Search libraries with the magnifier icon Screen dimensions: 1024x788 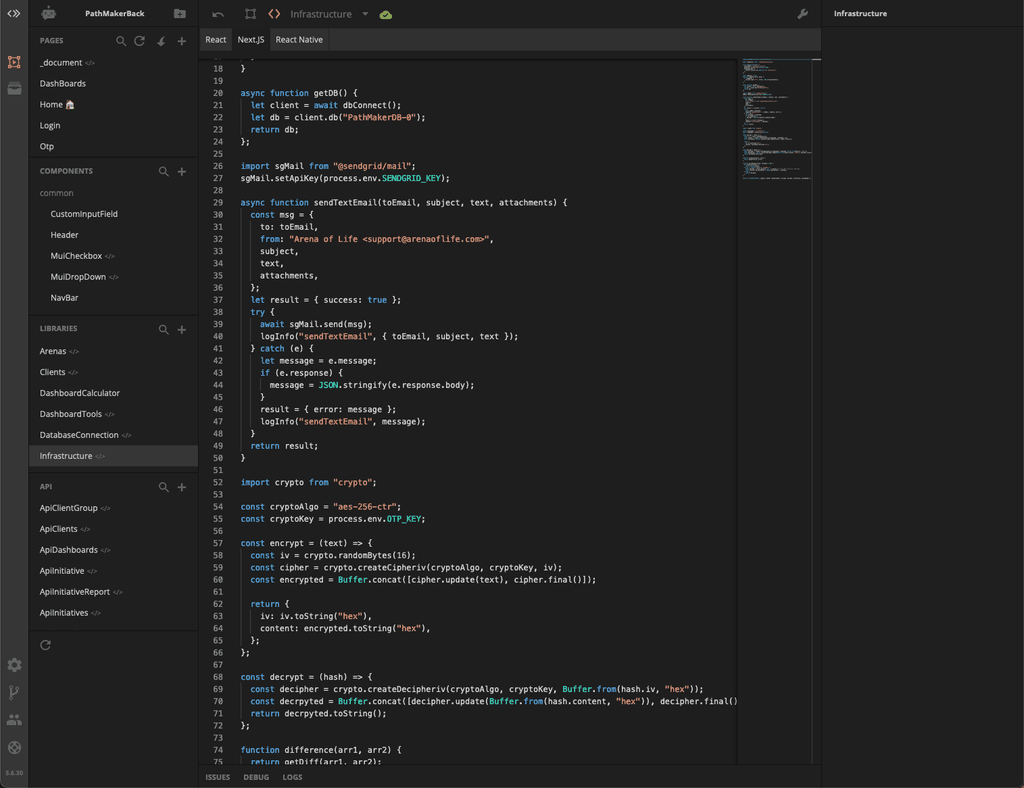[163, 329]
